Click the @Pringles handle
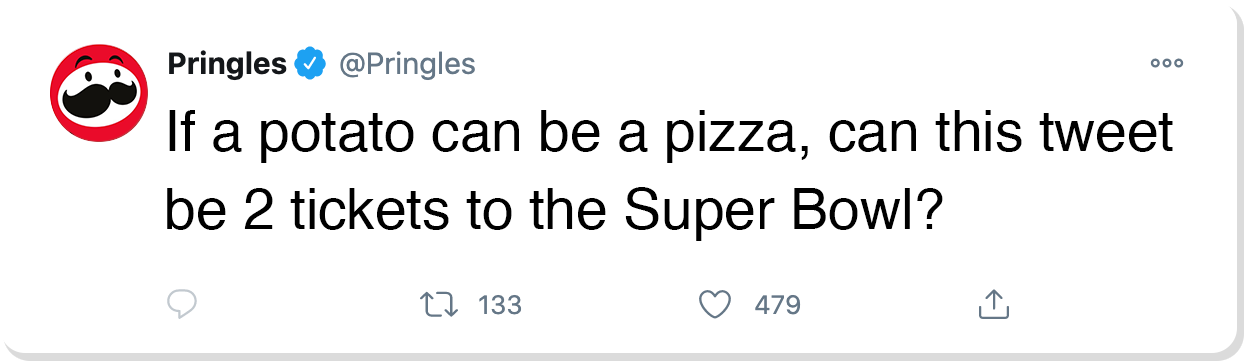Viewport: 1244px width, 361px height. [407, 66]
